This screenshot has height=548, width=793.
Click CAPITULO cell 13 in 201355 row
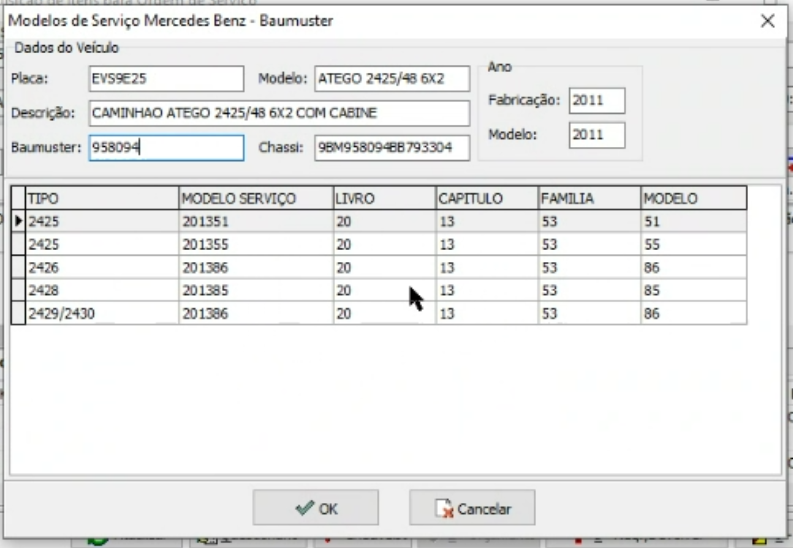tap(487, 244)
